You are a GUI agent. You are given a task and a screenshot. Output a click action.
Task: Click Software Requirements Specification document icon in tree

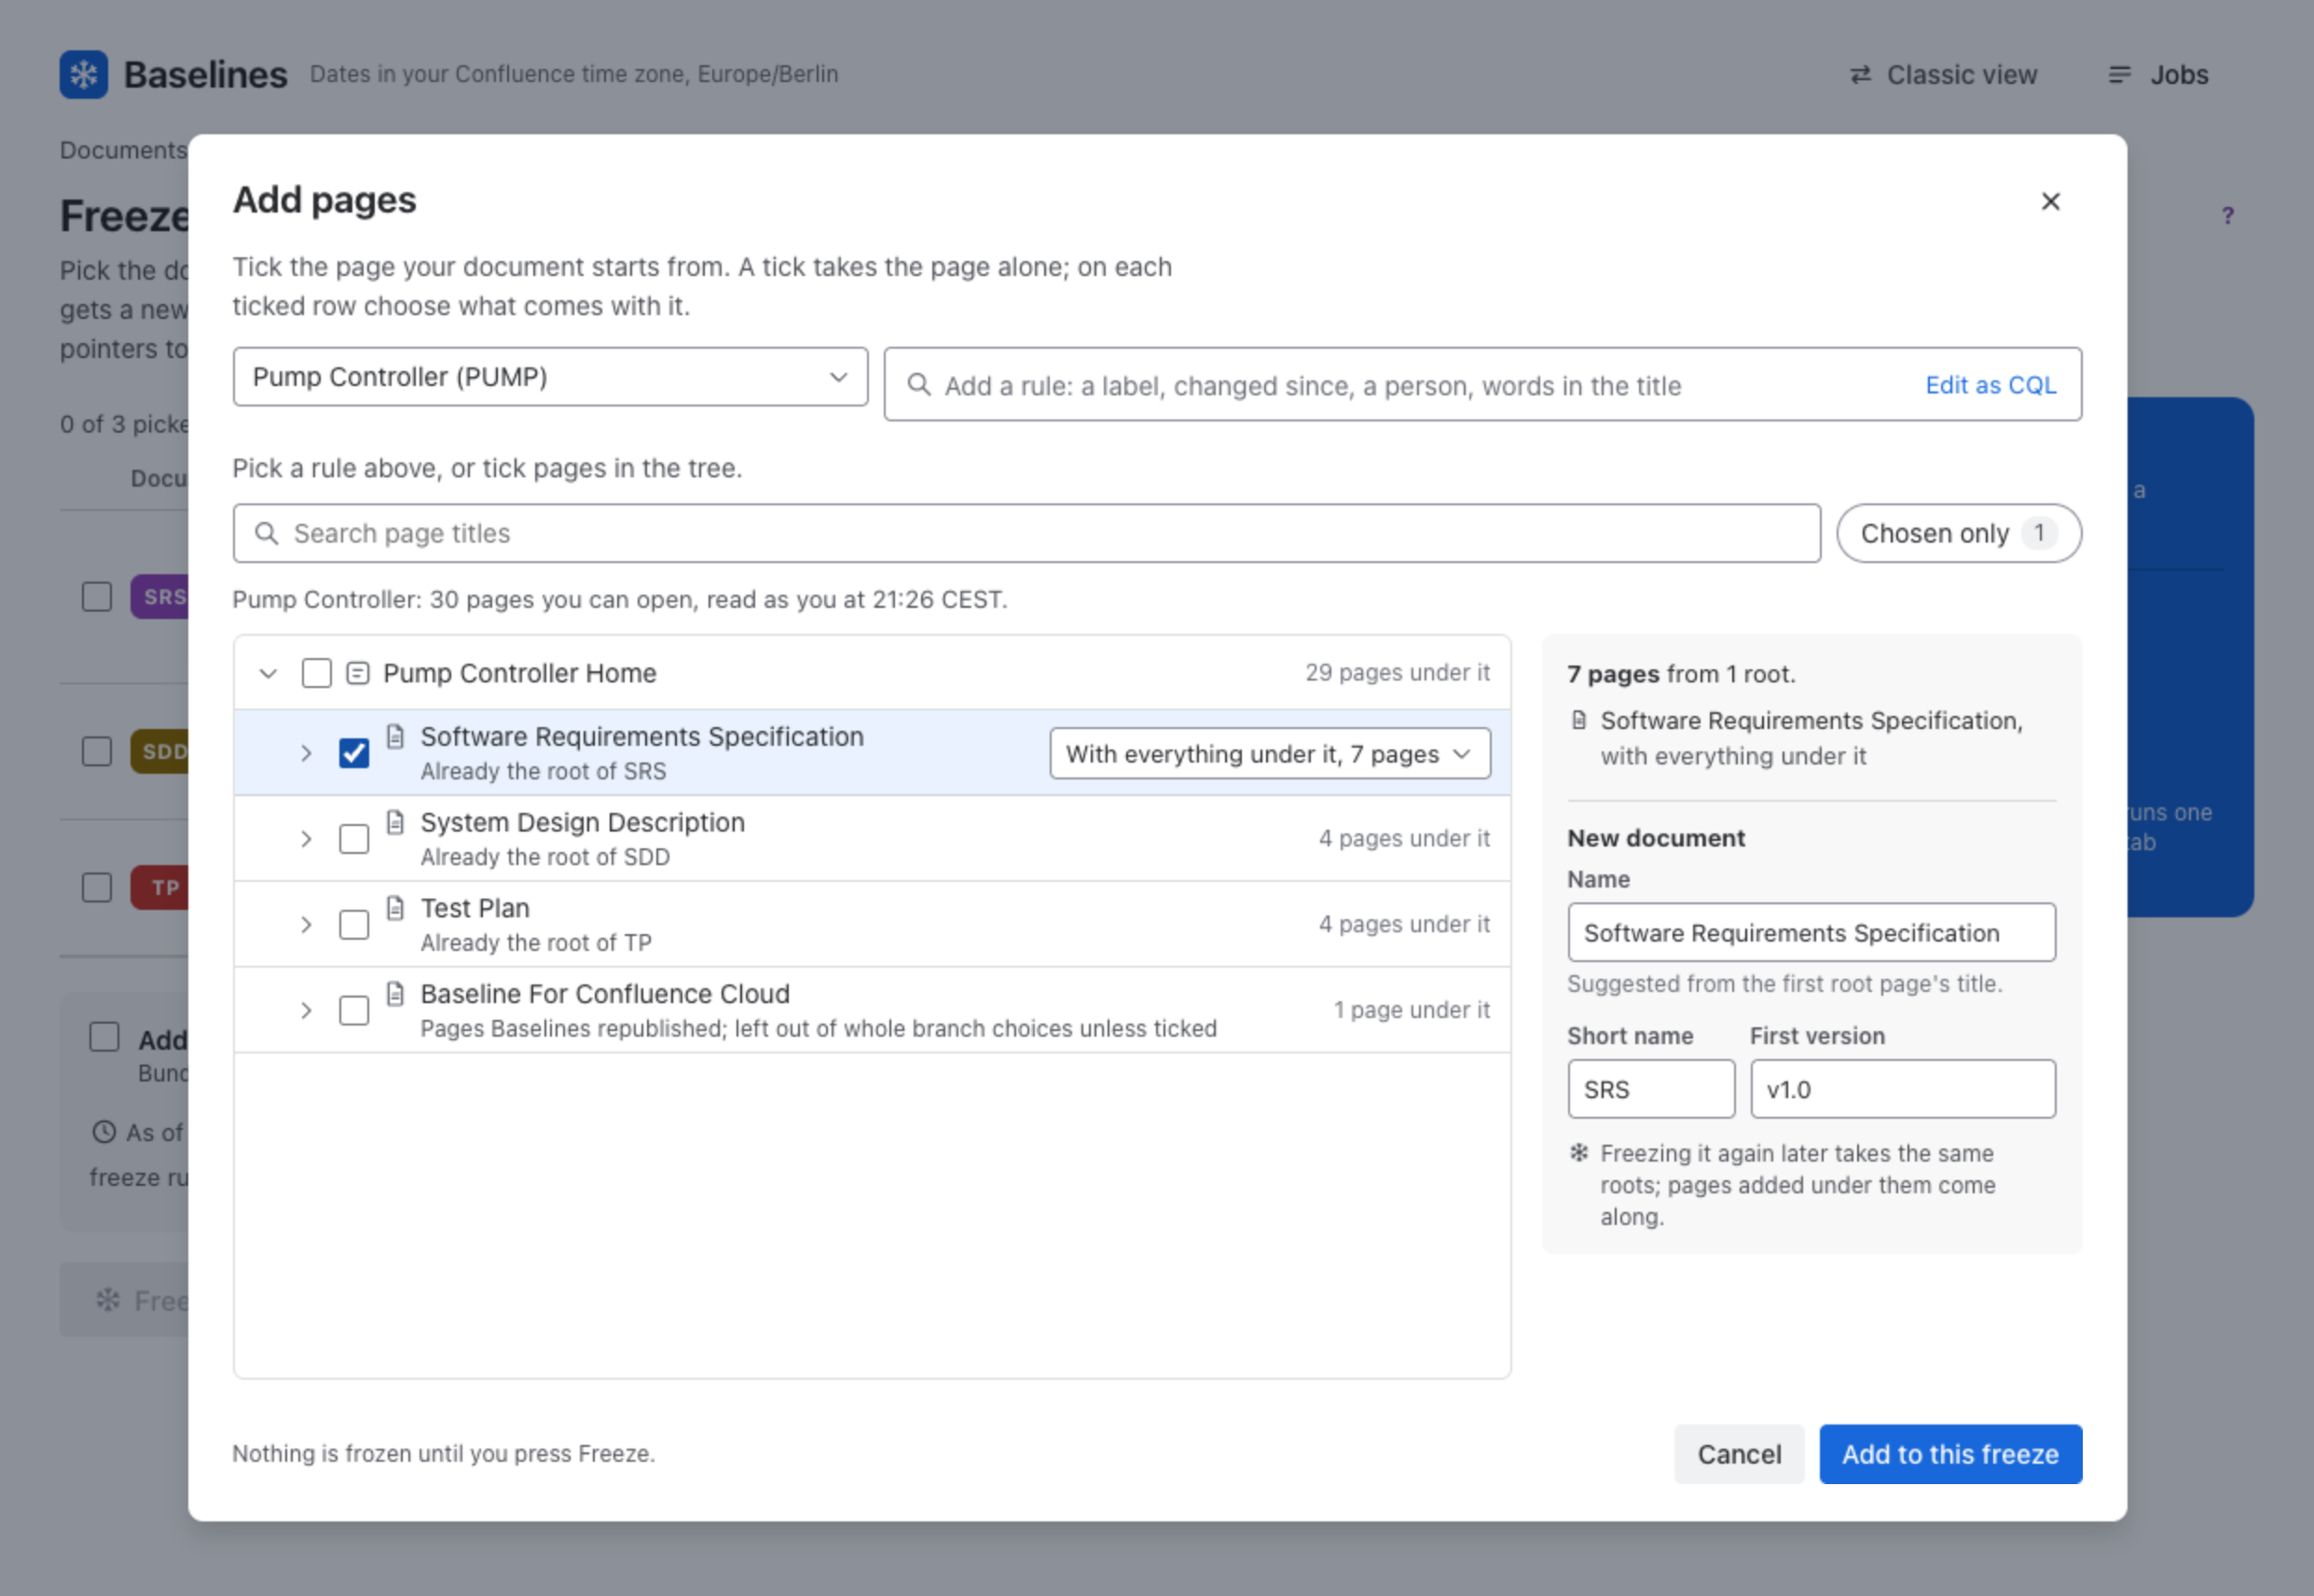click(395, 737)
